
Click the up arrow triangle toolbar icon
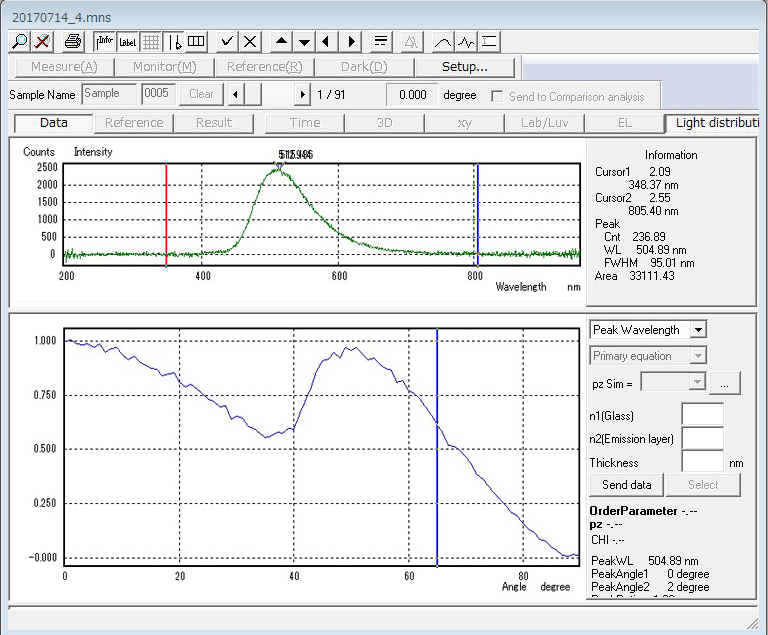(x=281, y=41)
